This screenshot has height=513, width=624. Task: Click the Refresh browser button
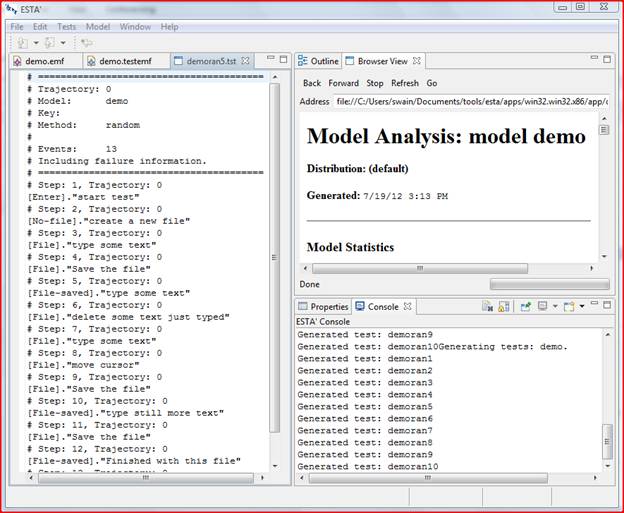(x=404, y=83)
